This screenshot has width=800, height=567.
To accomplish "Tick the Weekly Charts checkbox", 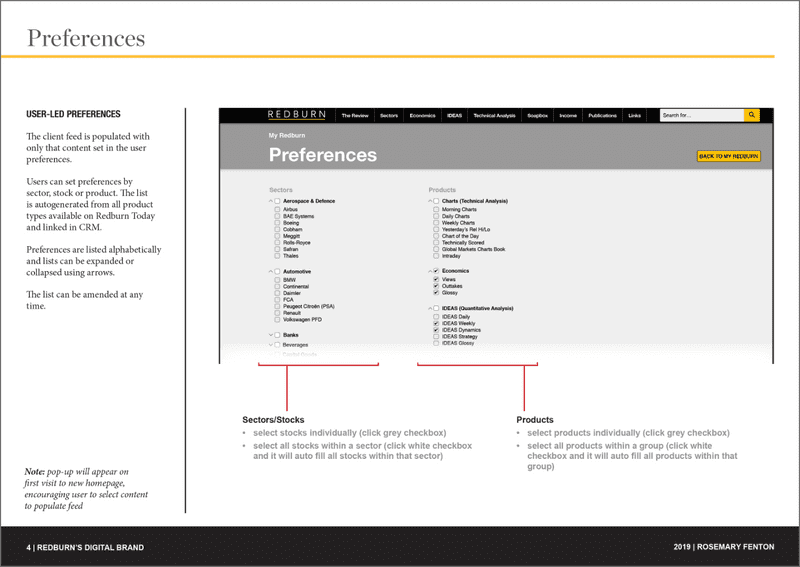I will (x=436, y=223).
